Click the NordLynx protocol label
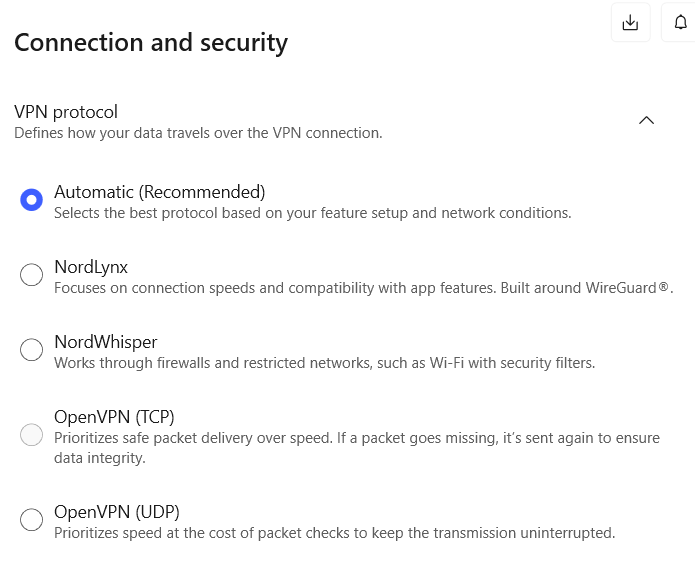Screen dimensions: 695x565 (x=91, y=267)
